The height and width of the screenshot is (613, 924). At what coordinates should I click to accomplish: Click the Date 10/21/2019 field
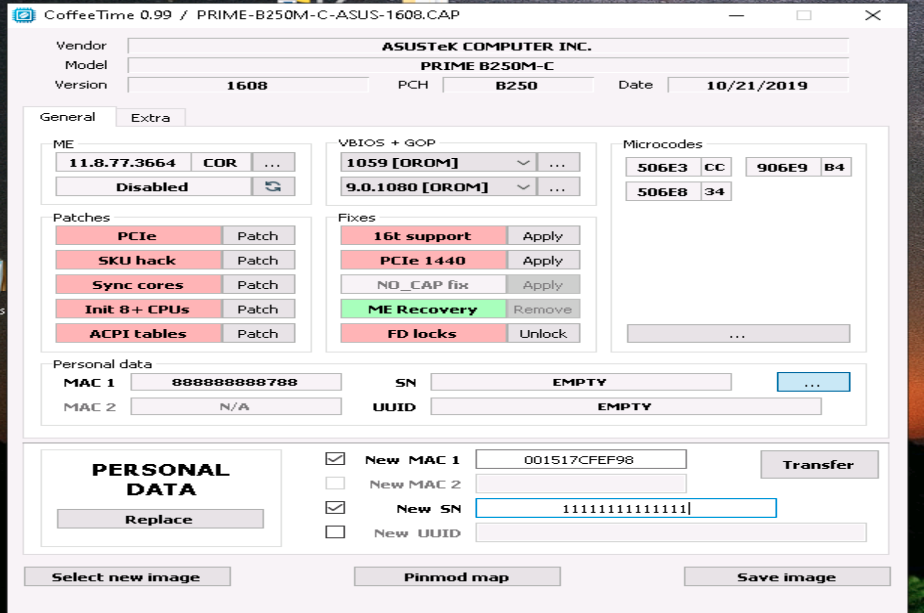[758, 85]
